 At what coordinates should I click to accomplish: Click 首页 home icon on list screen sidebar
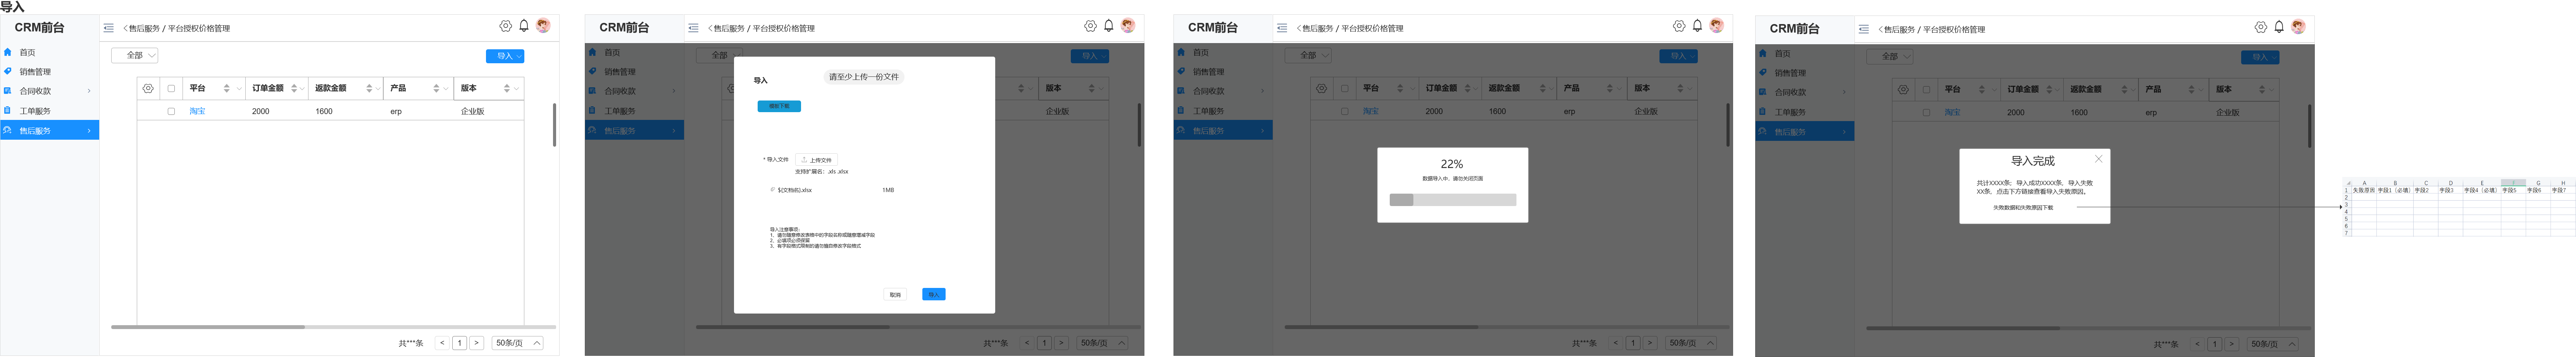8,52
